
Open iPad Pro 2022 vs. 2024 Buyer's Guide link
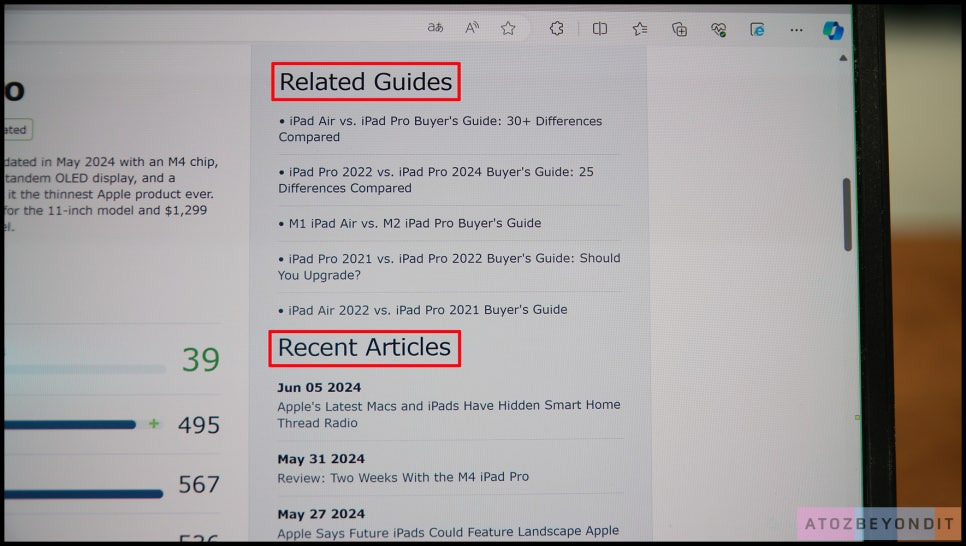(x=436, y=180)
